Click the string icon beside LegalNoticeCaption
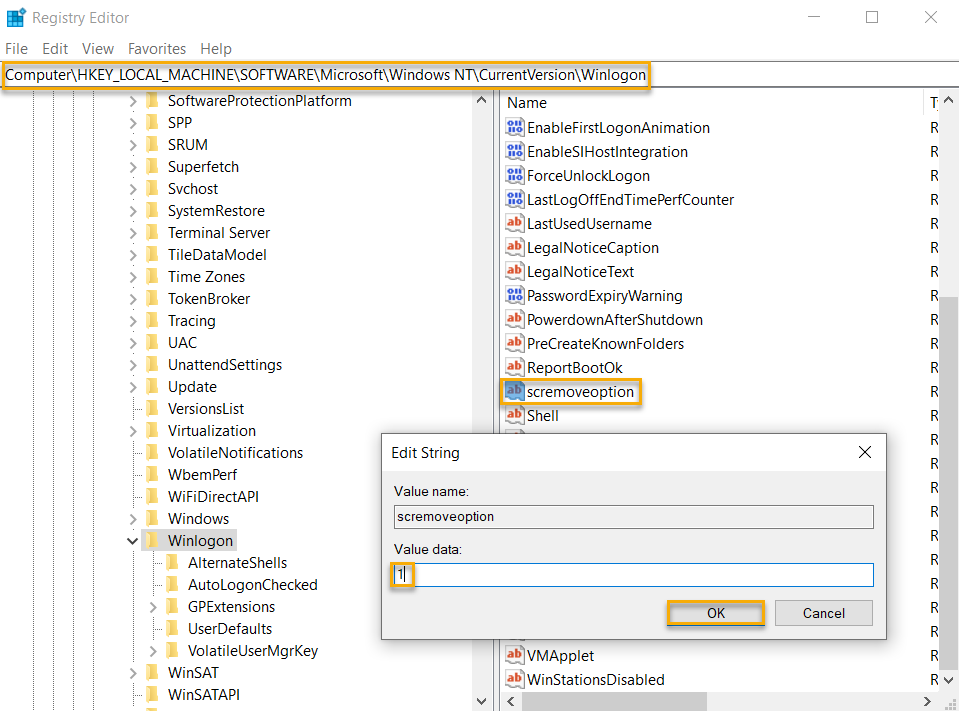The height and width of the screenshot is (711, 959). coord(514,247)
